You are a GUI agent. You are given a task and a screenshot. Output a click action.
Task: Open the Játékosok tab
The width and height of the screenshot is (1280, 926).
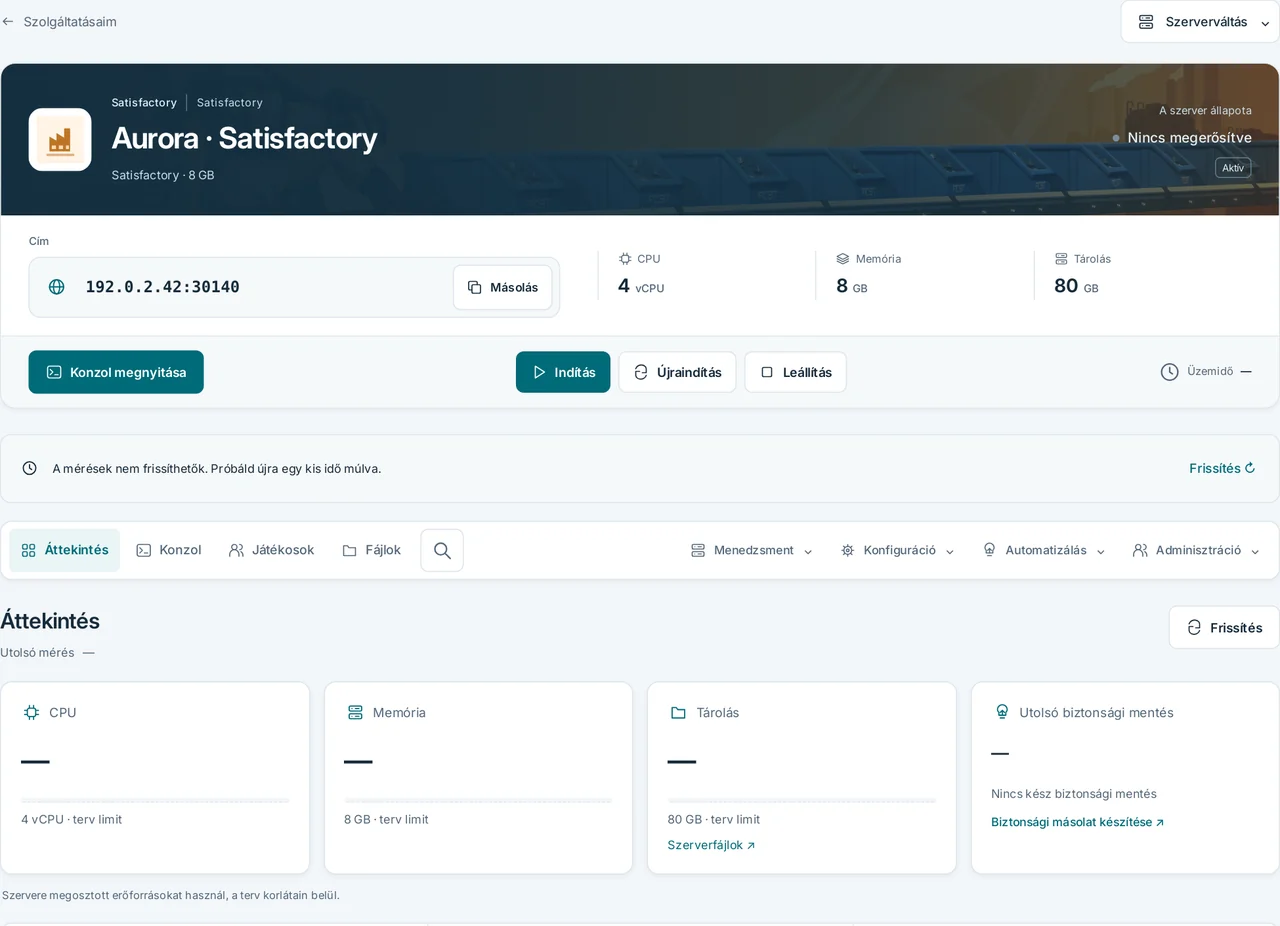[x=272, y=550]
